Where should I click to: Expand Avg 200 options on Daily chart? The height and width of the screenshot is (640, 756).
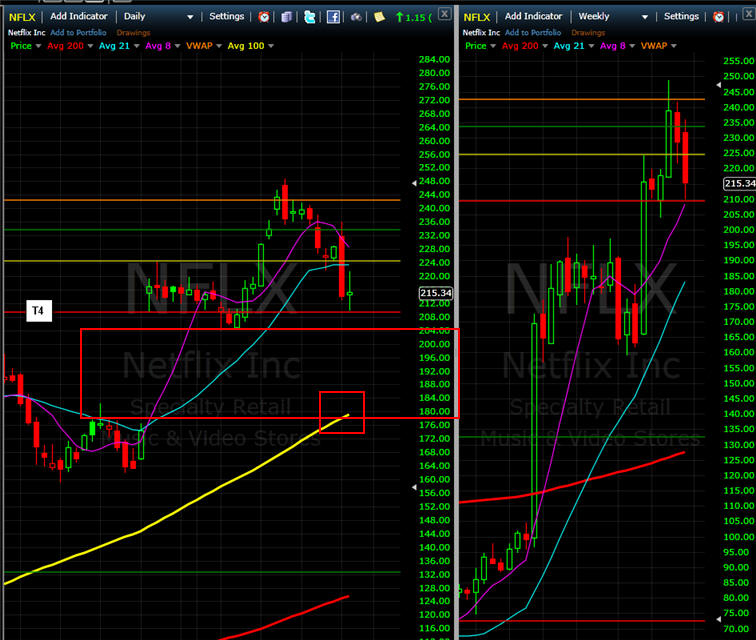coord(90,46)
